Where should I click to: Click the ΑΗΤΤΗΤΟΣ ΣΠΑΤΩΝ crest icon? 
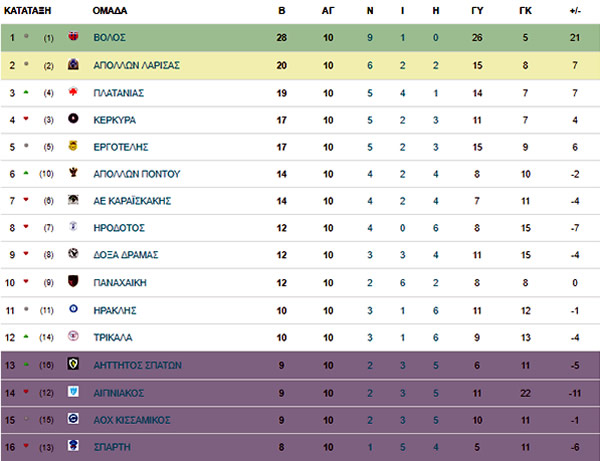click(73, 363)
